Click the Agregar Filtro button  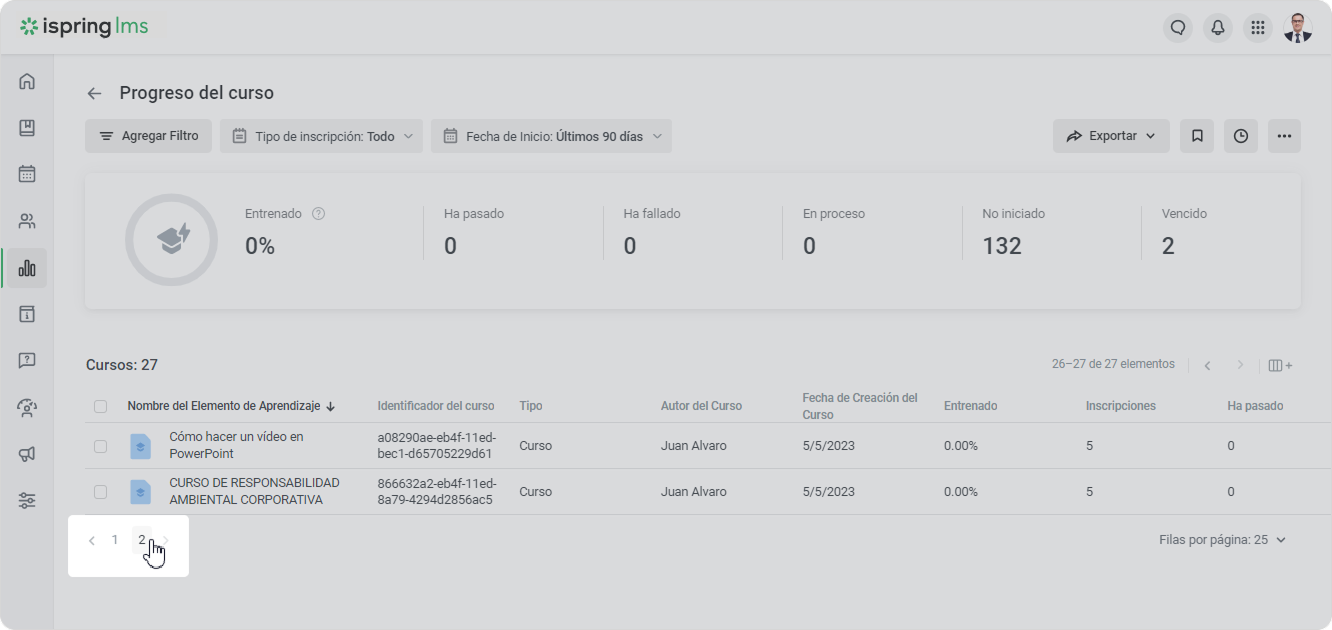(148, 136)
